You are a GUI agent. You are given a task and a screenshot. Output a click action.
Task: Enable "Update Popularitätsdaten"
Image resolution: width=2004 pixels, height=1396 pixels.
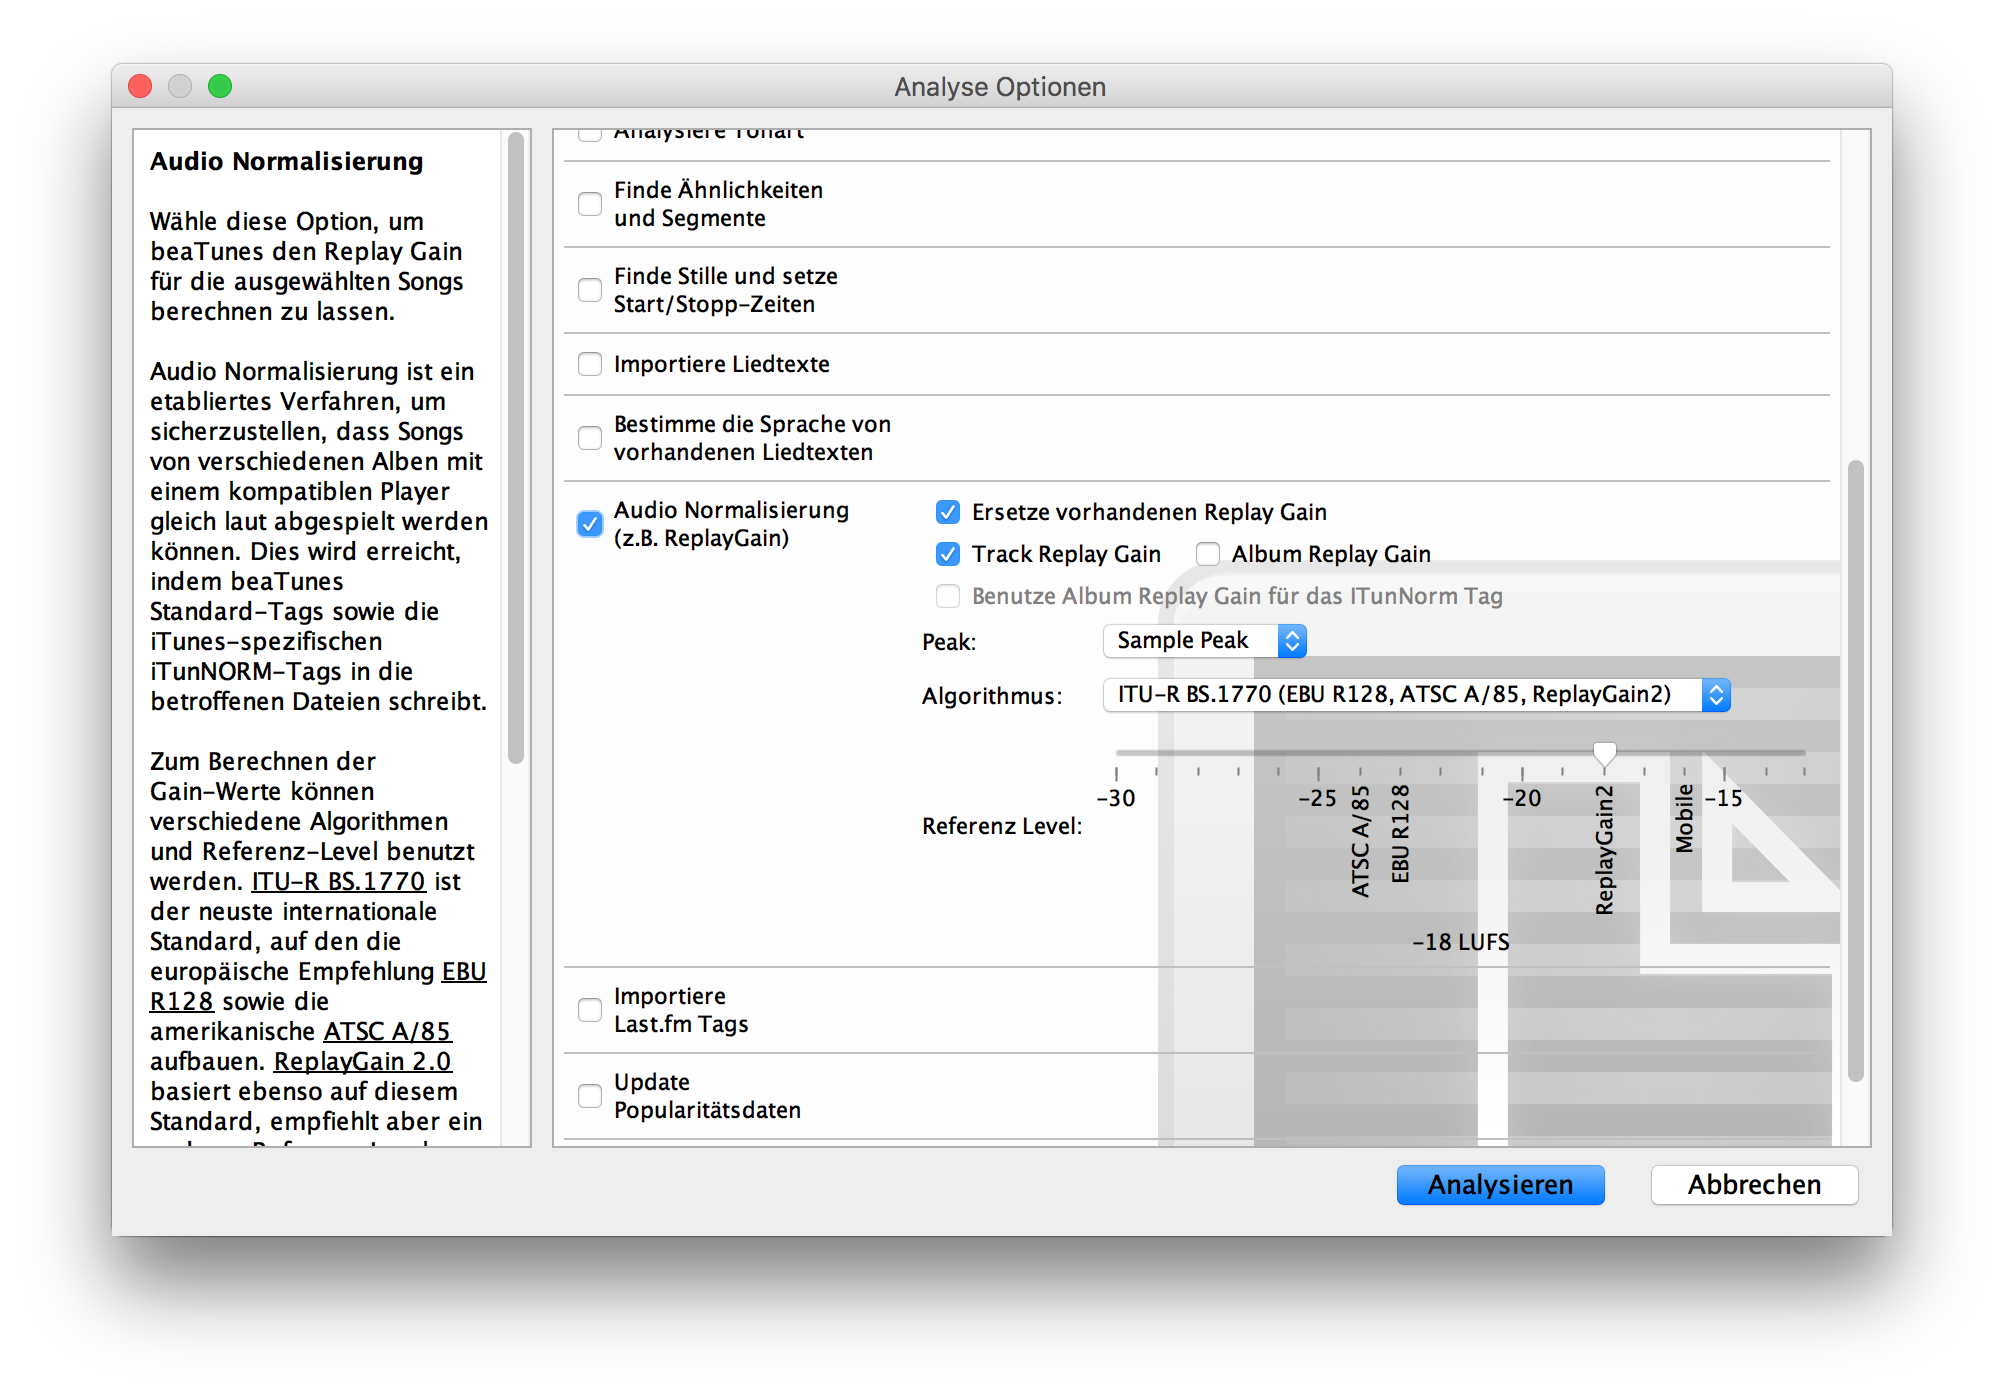click(590, 1095)
